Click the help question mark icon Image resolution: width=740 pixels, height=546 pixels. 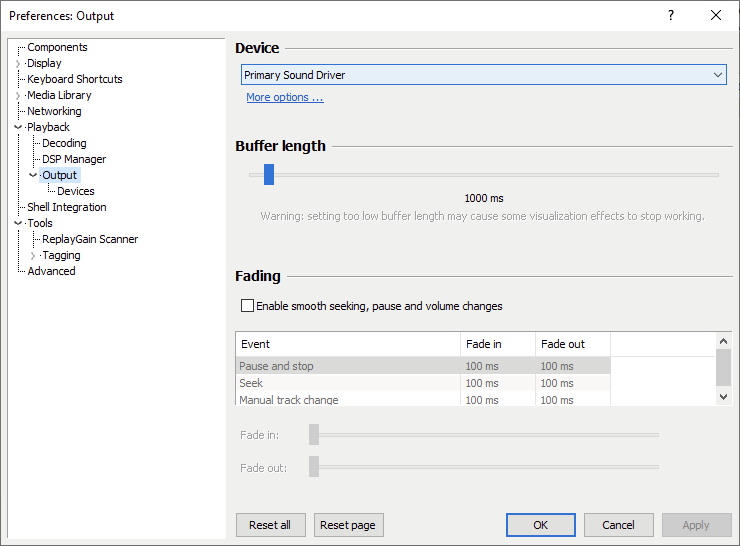(x=671, y=15)
